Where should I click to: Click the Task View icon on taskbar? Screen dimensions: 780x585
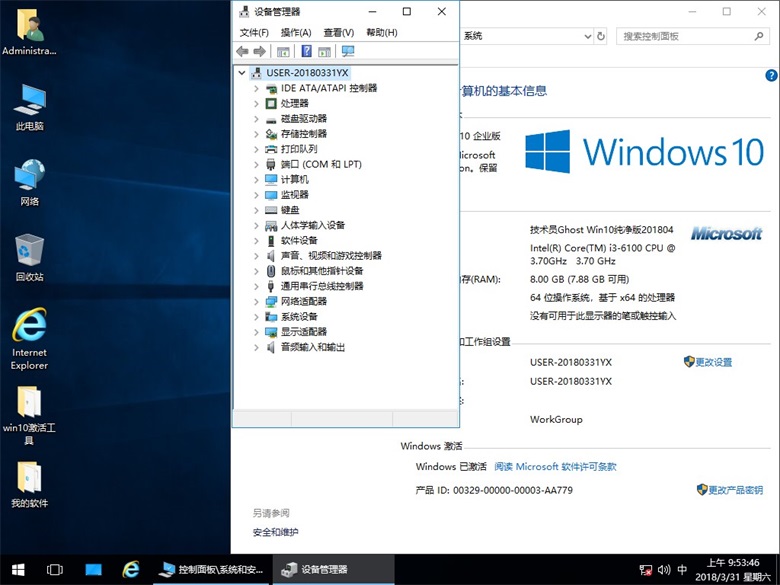point(55,569)
